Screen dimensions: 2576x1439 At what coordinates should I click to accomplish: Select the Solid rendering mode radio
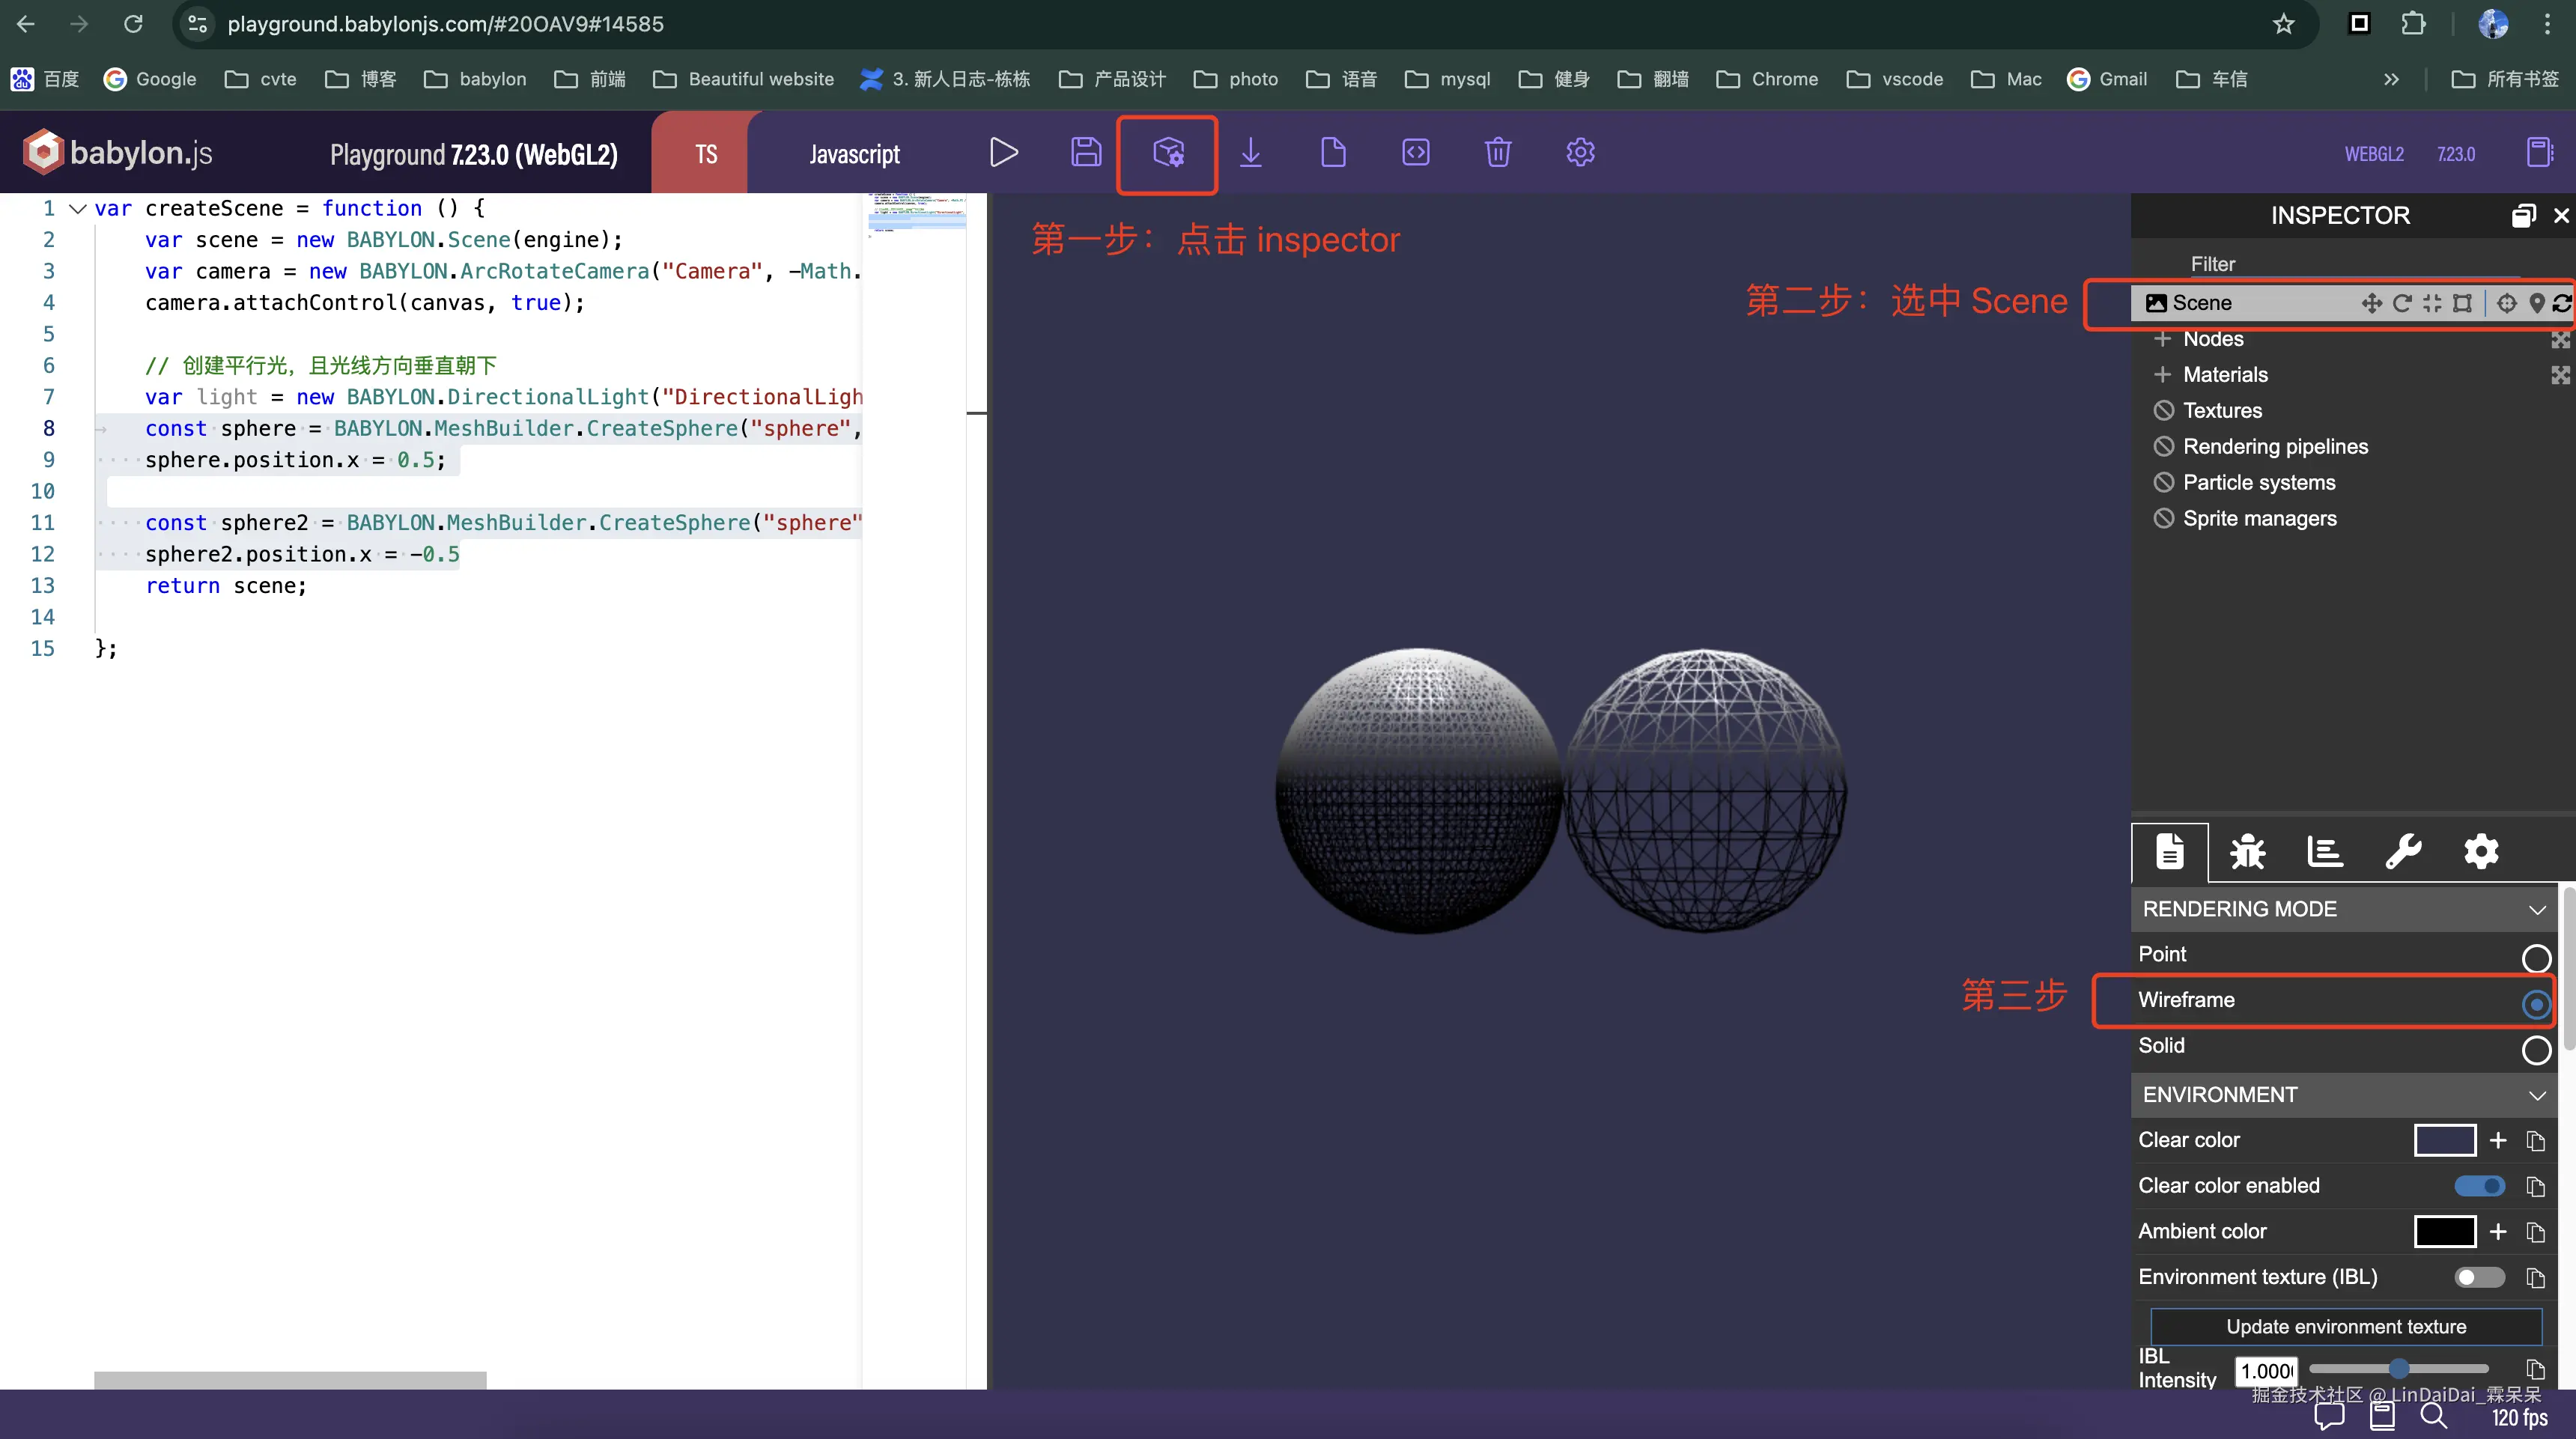2536,1050
